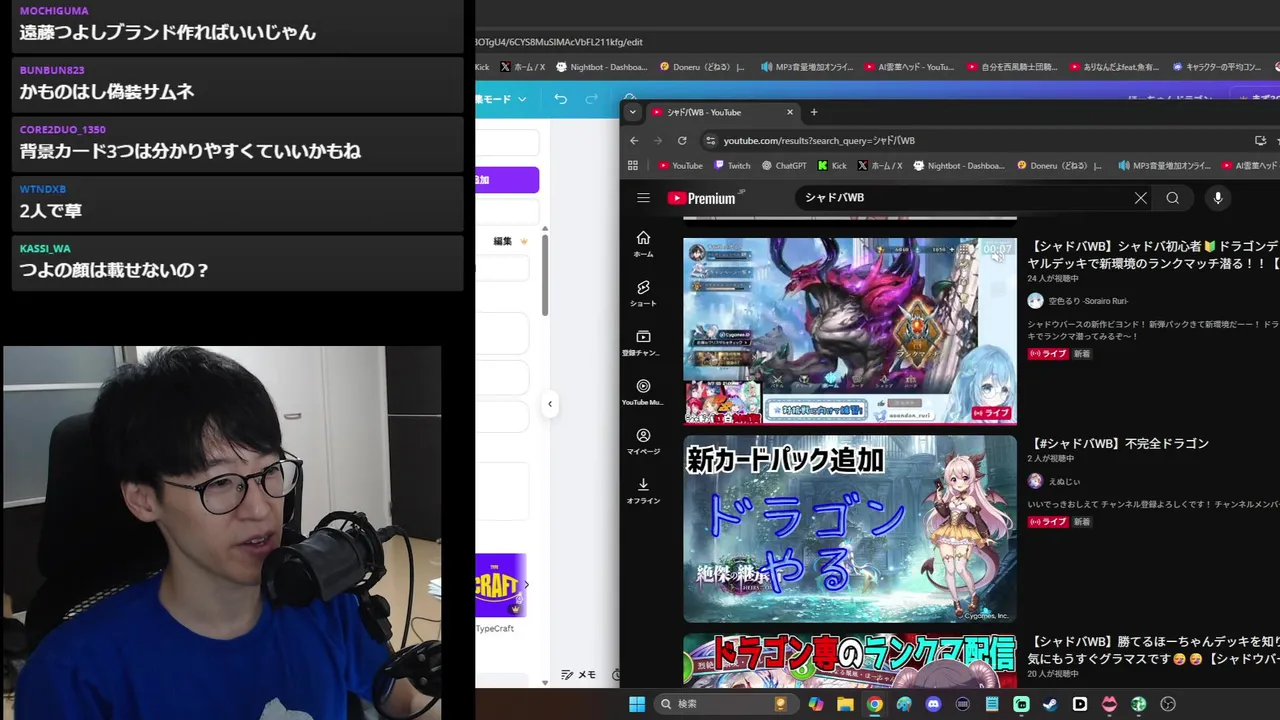Reload the YouTube results page

pos(682,141)
